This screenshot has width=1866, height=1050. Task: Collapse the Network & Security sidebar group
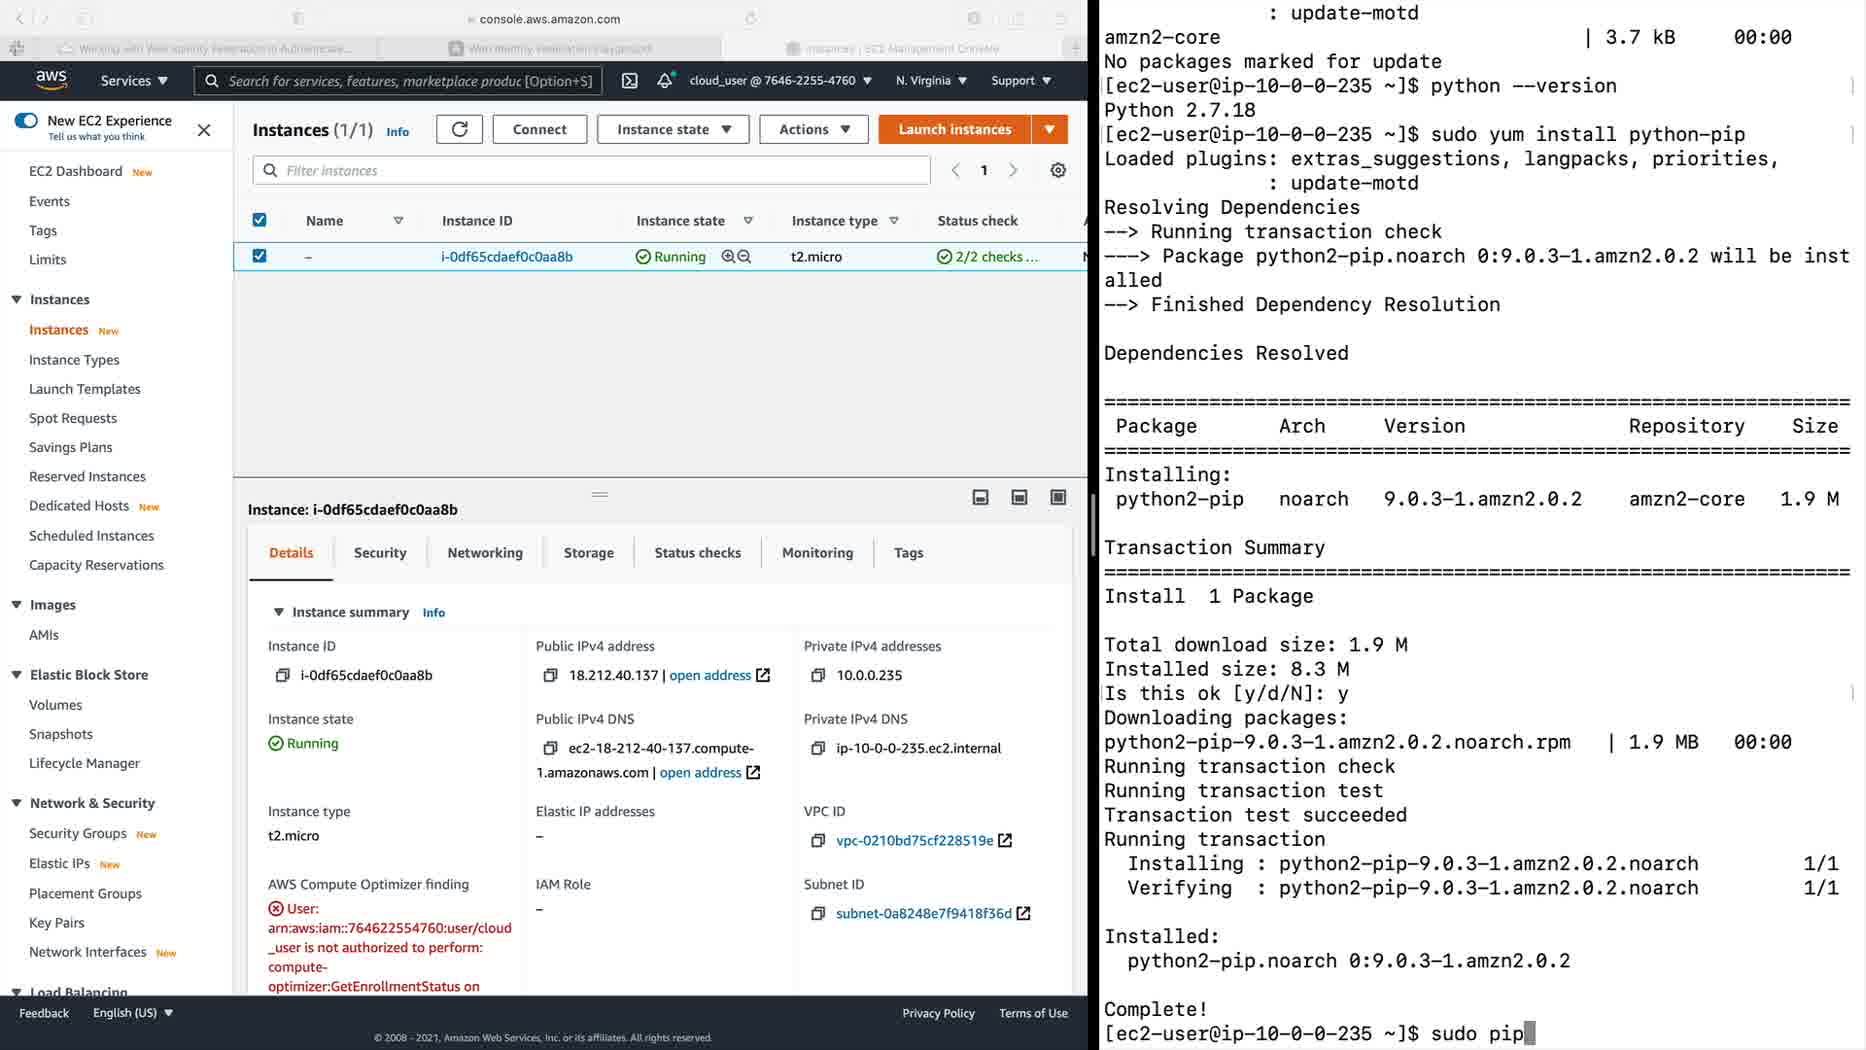(16, 803)
